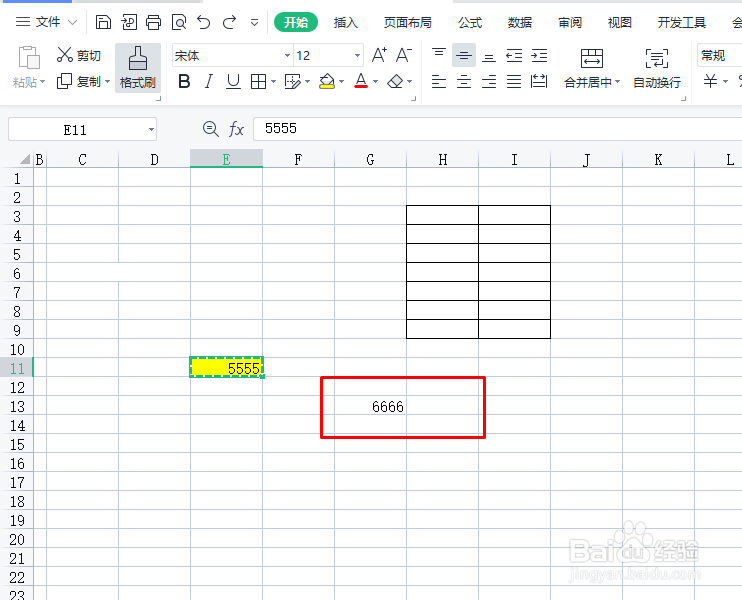Open Insert Function fx
Screen dimensions: 742x600
click(x=236, y=129)
